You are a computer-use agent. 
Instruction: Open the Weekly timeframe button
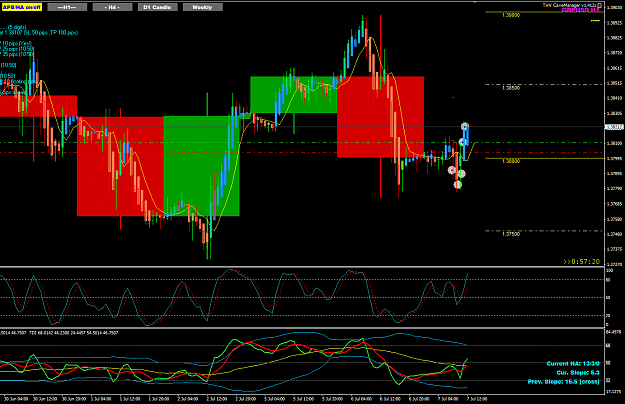[202, 7]
